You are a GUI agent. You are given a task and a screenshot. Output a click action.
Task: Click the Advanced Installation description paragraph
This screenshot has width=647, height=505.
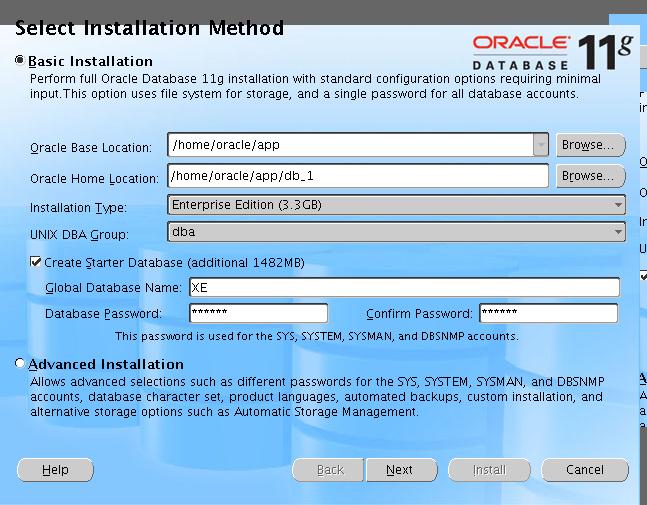(x=317, y=396)
